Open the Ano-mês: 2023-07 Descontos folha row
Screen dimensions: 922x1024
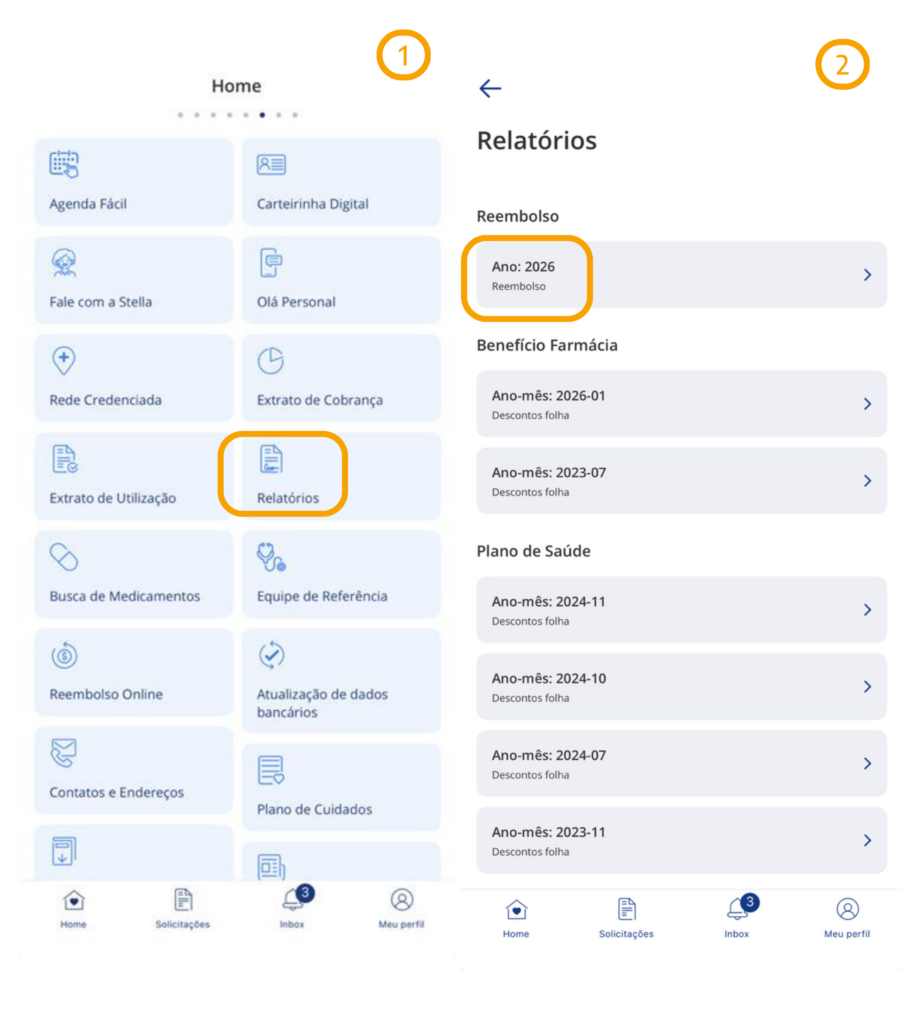[x=681, y=481]
